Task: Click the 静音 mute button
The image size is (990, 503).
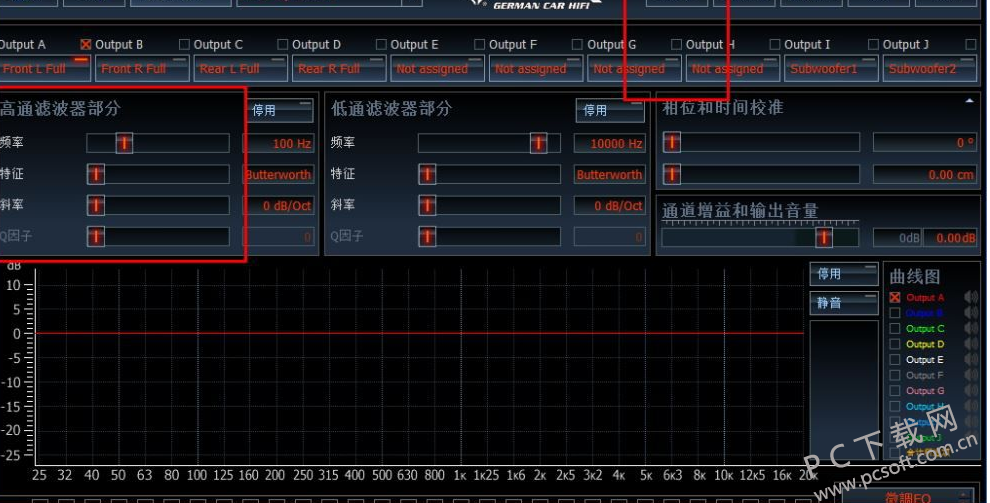Action: pyautogui.click(x=844, y=303)
